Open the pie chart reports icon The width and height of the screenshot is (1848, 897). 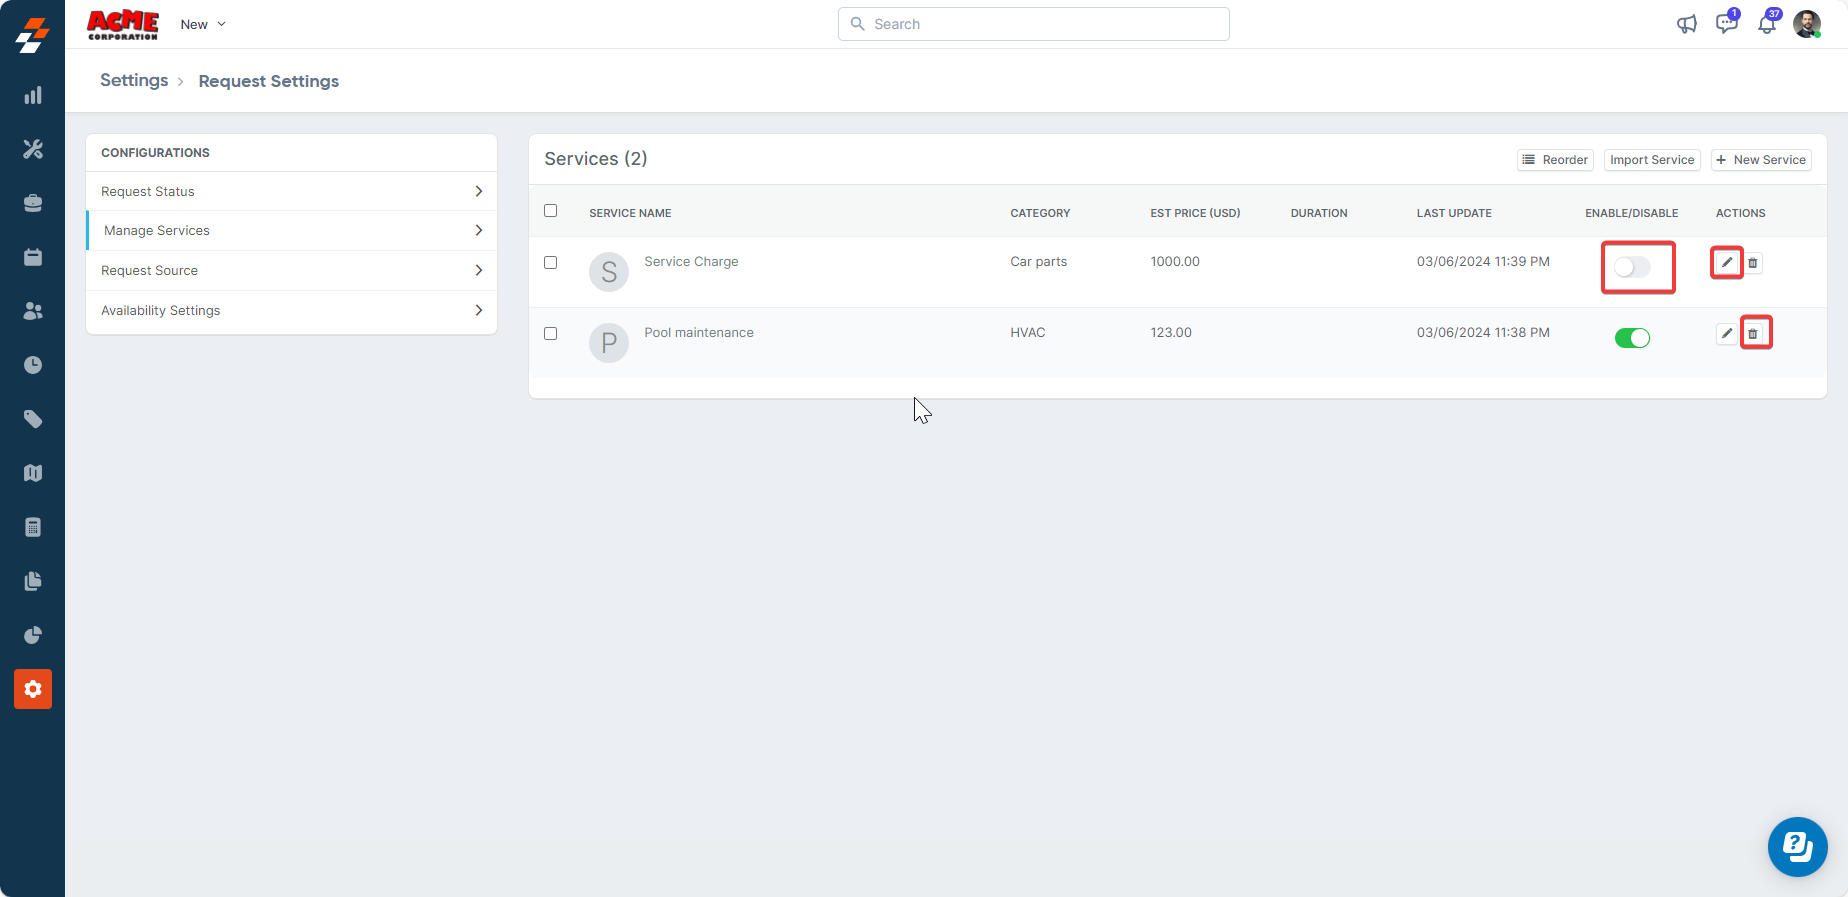(x=33, y=635)
